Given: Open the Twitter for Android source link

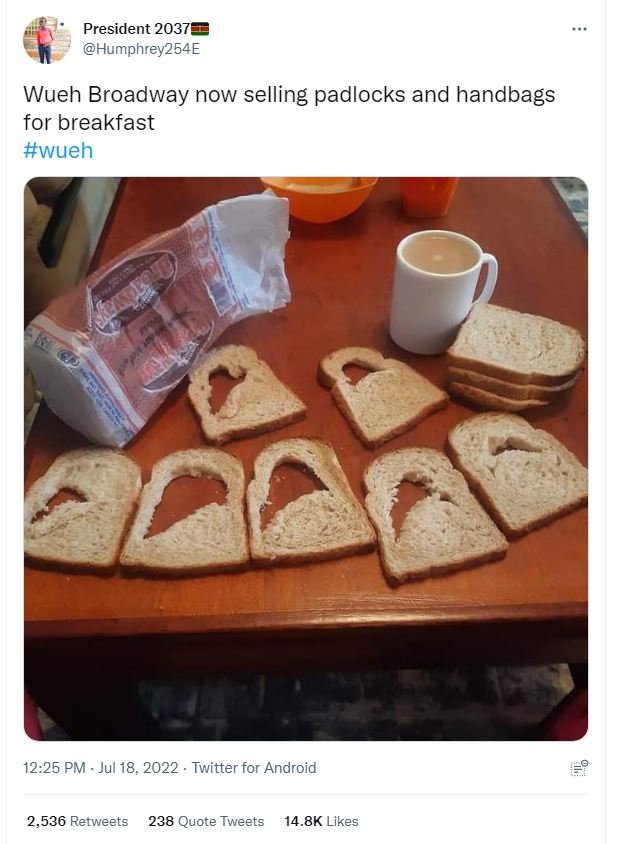Looking at the screenshot, I should (x=254, y=768).
